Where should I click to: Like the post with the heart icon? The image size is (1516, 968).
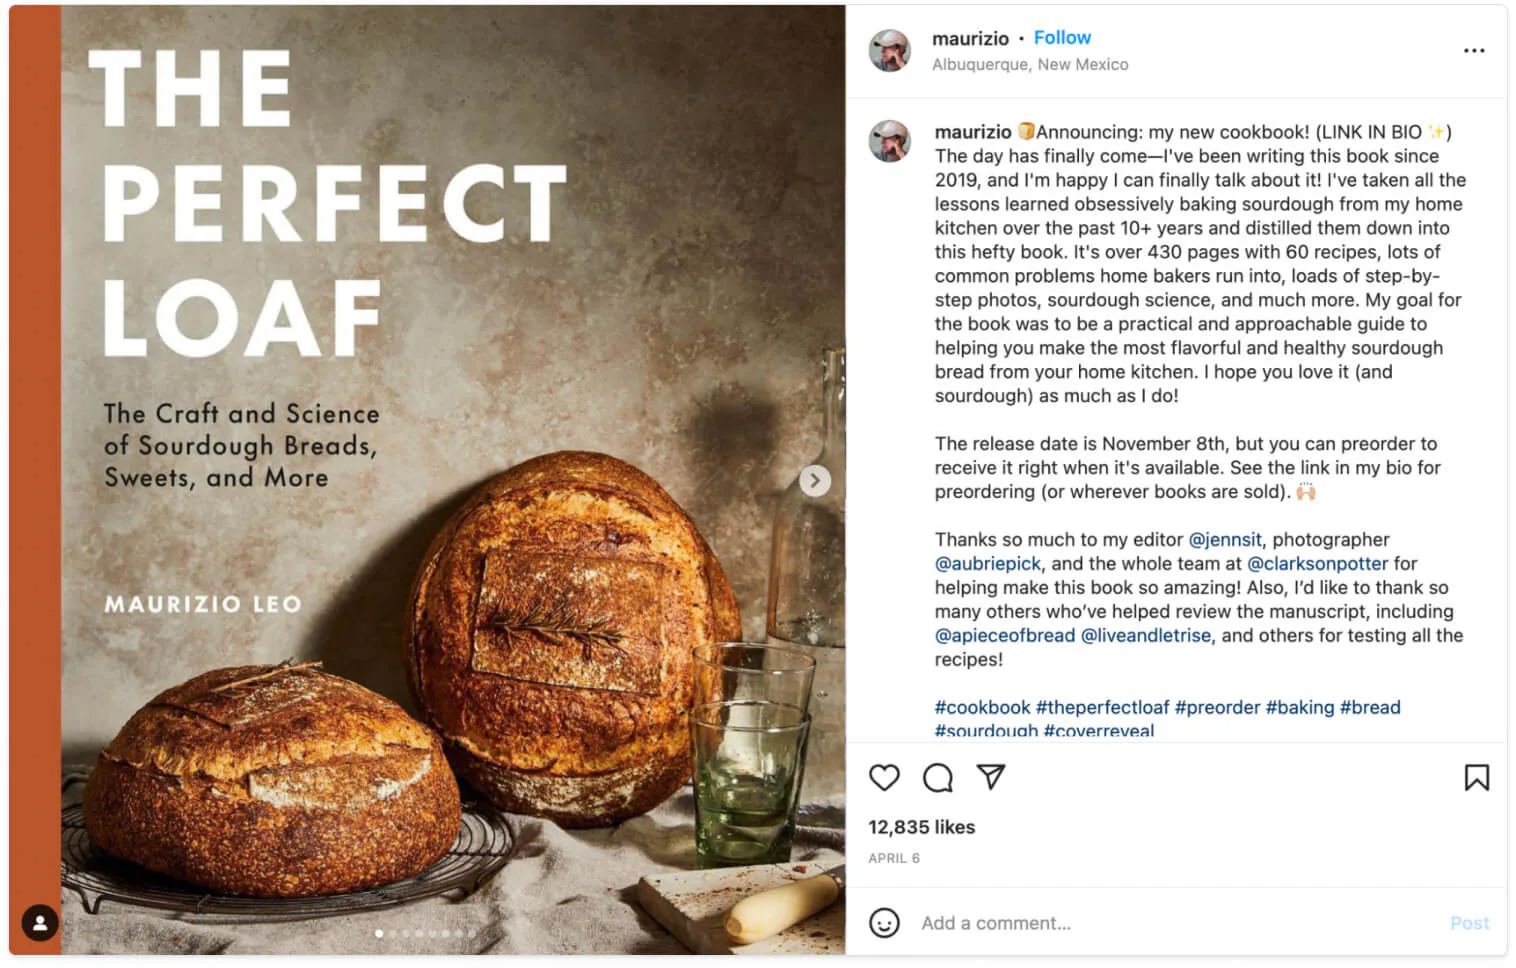pos(884,778)
